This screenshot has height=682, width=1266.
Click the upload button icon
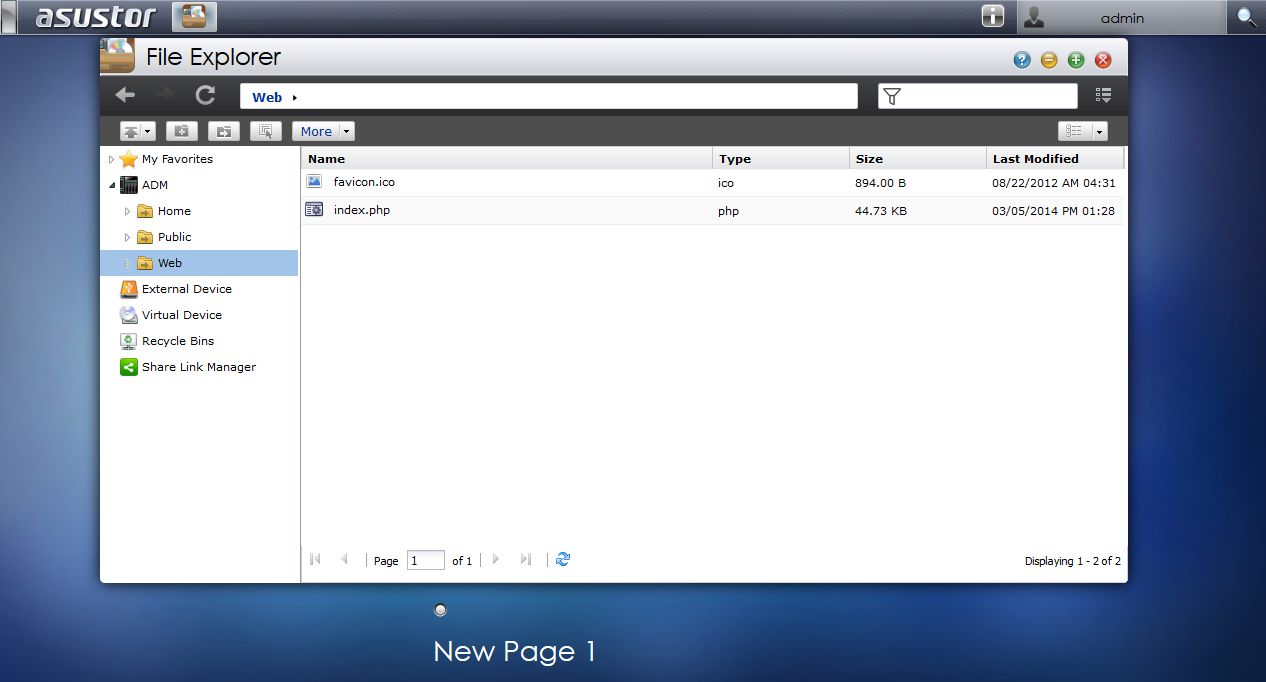(131, 131)
